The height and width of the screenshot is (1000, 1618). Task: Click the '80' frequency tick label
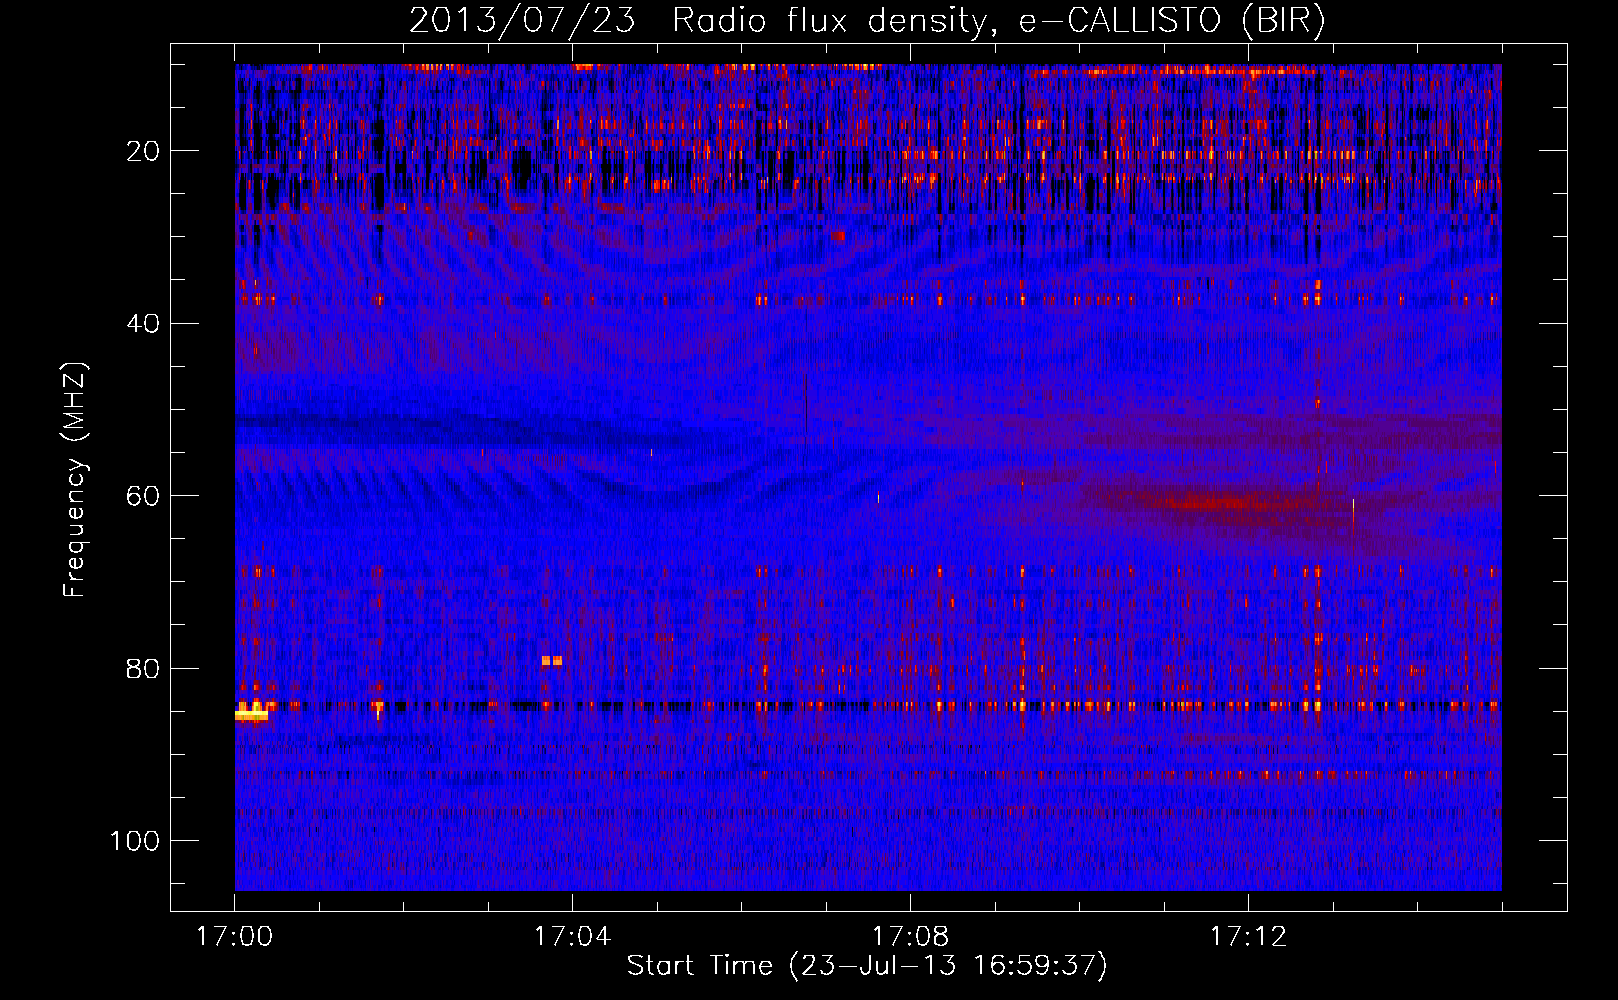pyautogui.click(x=143, y=668)
